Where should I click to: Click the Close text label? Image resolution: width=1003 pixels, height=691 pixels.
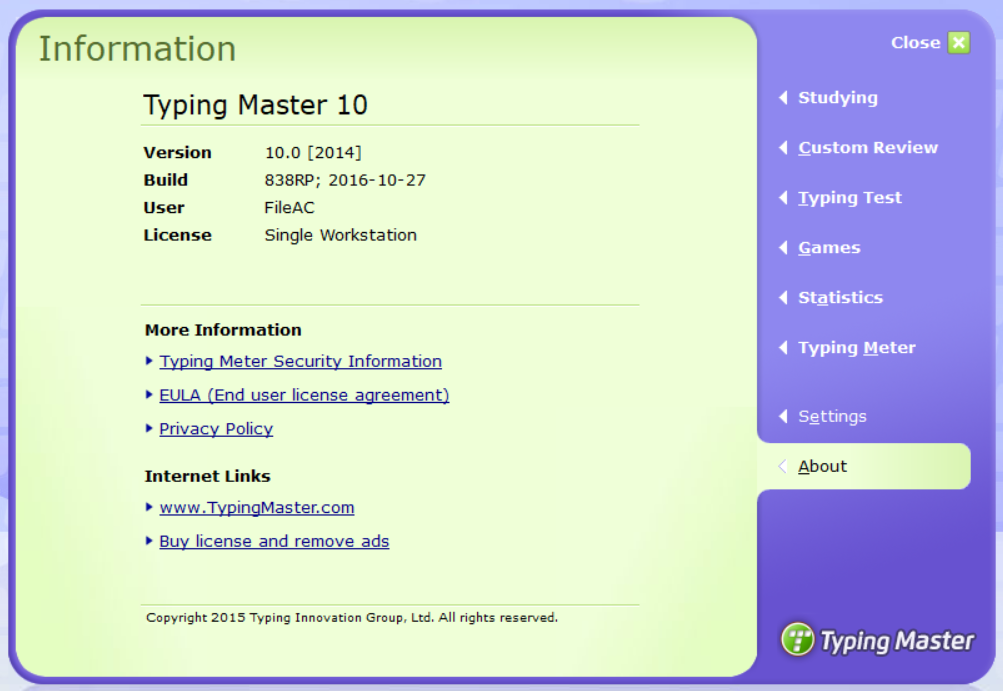(915, 43)
